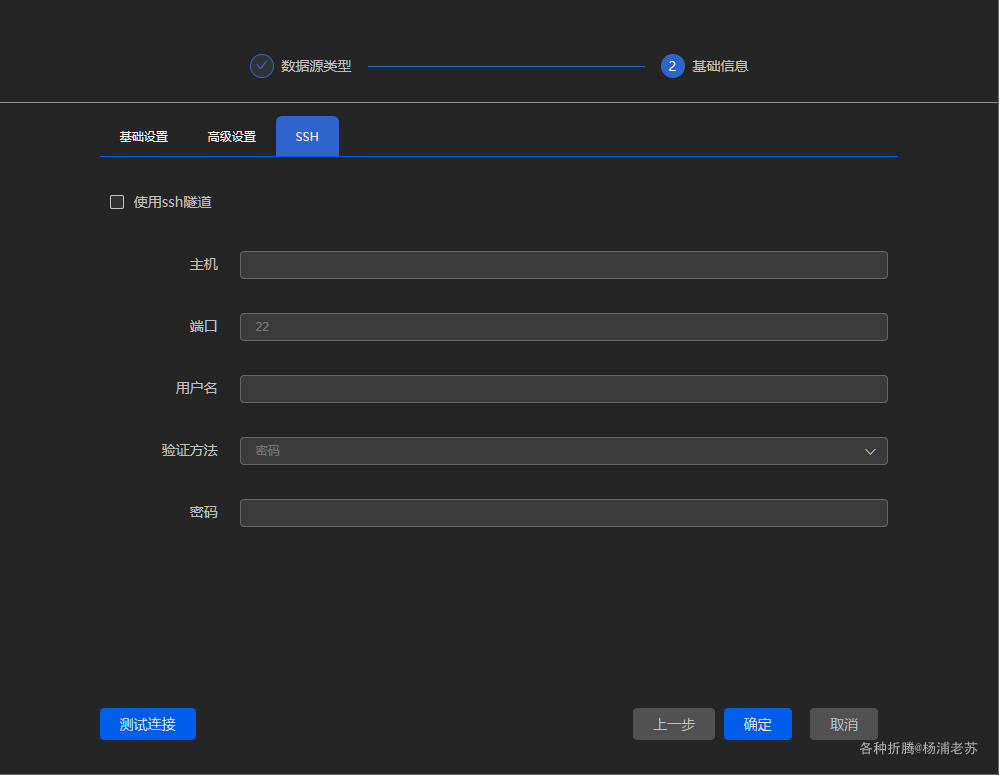Switch to the 基础设置 tab
The image size is (999, 775).
point(143,136)
